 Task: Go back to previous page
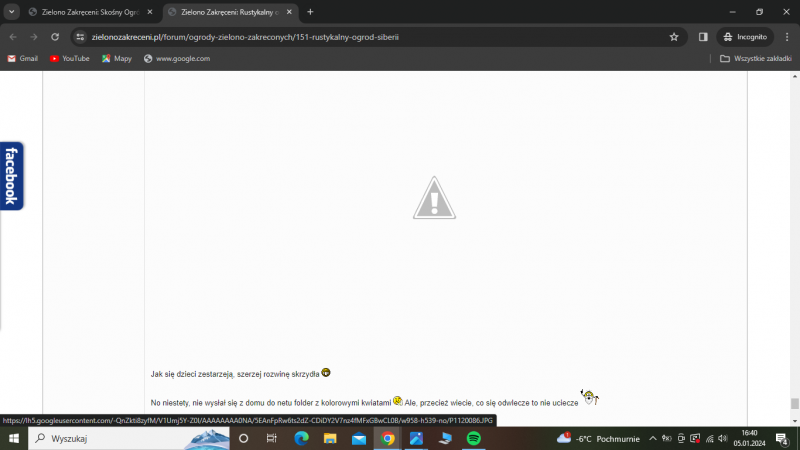tap(13, 36)
